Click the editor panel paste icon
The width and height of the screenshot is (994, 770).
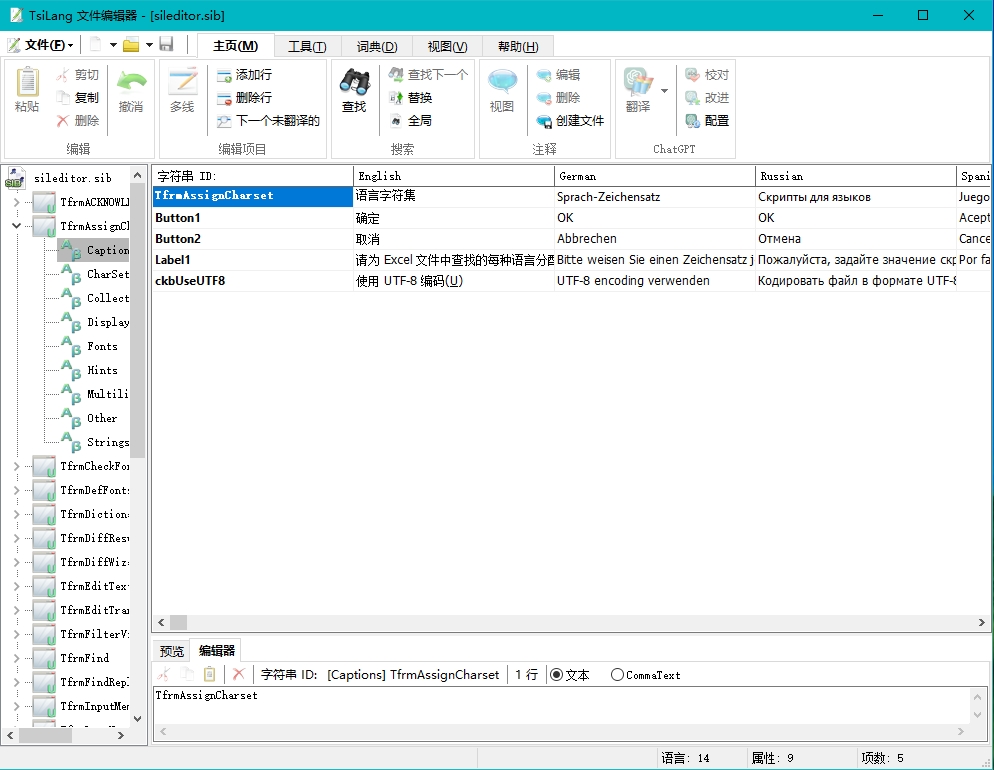click(x=210, y=674)
